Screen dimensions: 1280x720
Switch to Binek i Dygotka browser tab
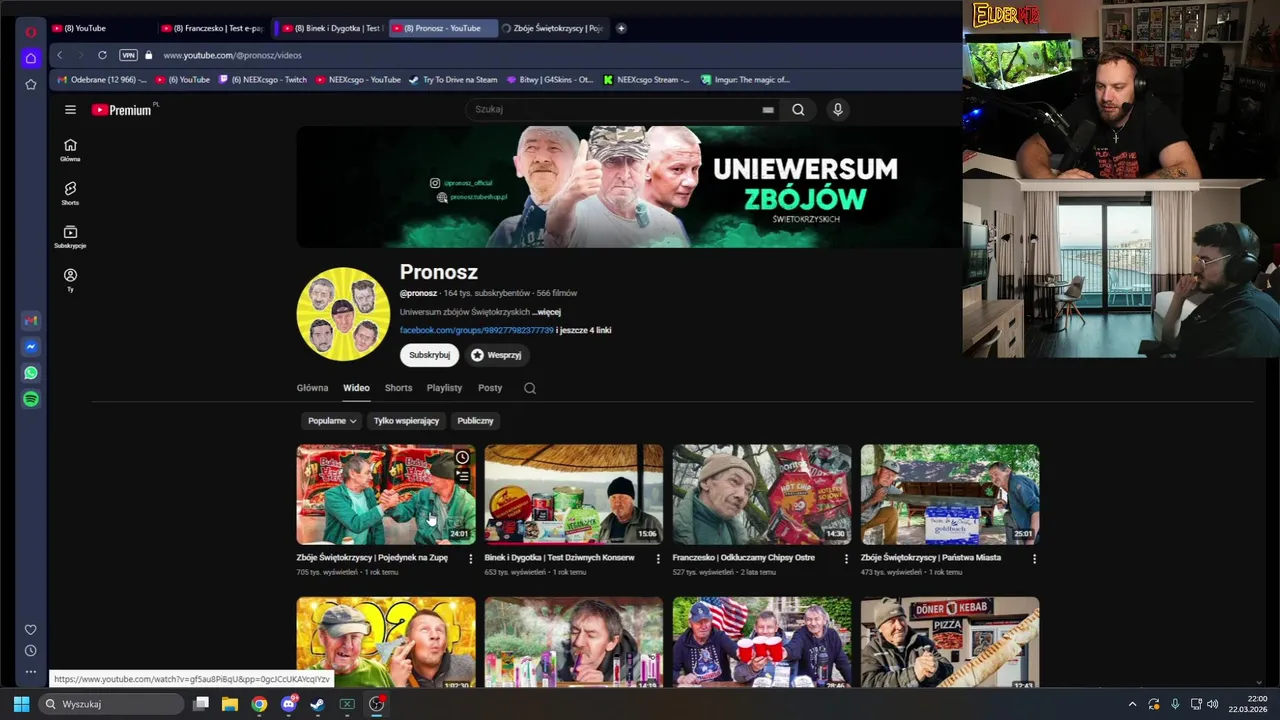point(333,28)
